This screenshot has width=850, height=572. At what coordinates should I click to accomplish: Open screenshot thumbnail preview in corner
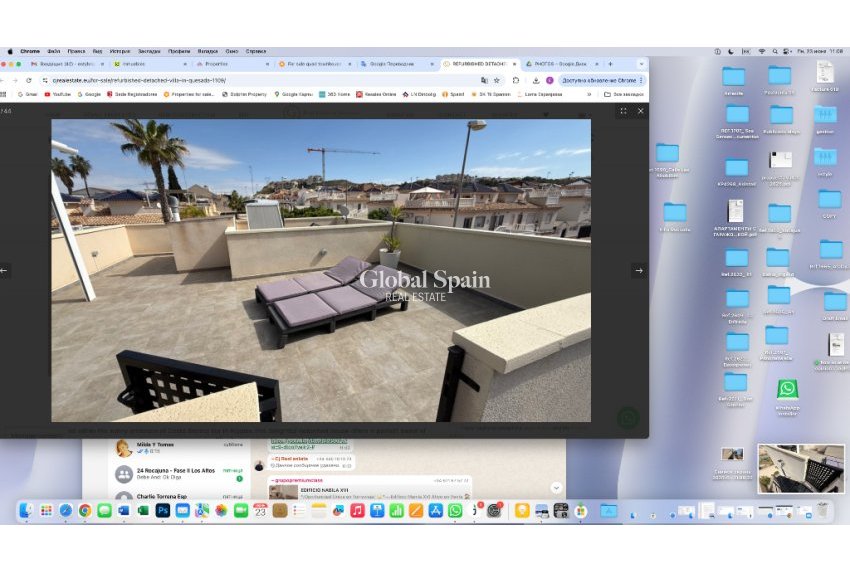pyautogui.click(x=800, y=469)
